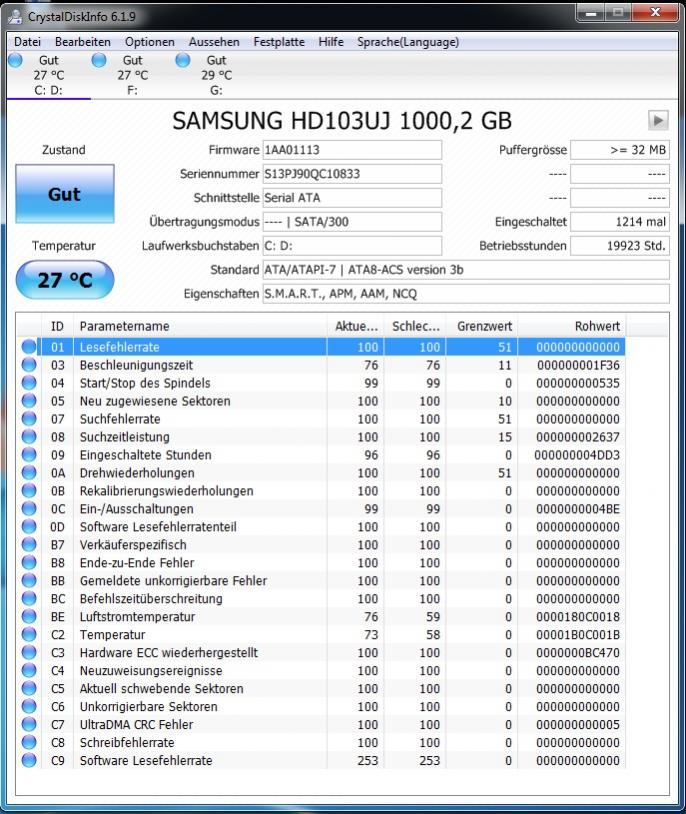Image resolution: width=686 pixels, height=814 pixels.
Task: Click the Eingeschaltet 1214 mal field
Action: [x=620, y=222]
